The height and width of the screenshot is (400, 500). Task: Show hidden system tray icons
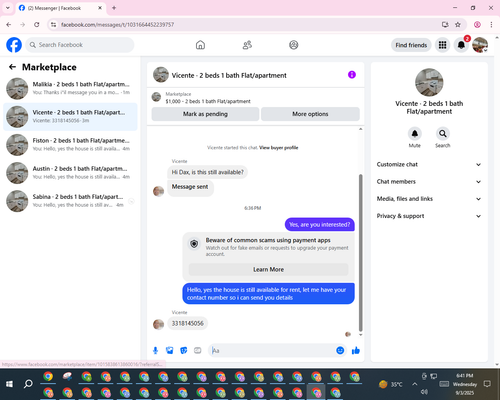tap(414, 384)
